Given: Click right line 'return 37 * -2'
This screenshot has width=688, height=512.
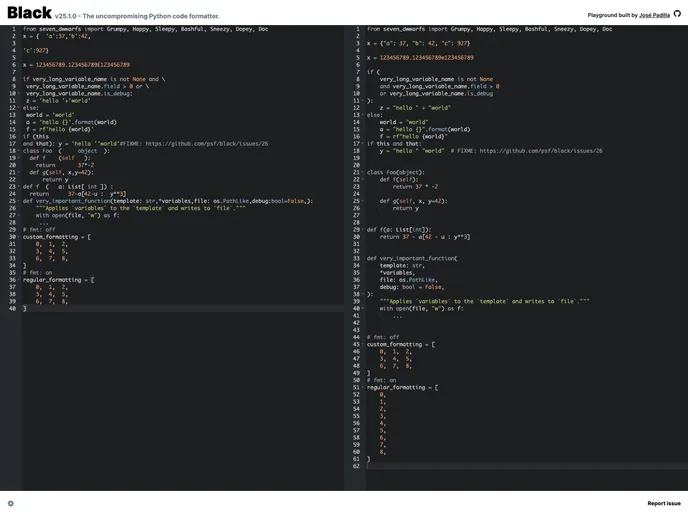Looking at the screenshot, I should (x=415, y=186).
